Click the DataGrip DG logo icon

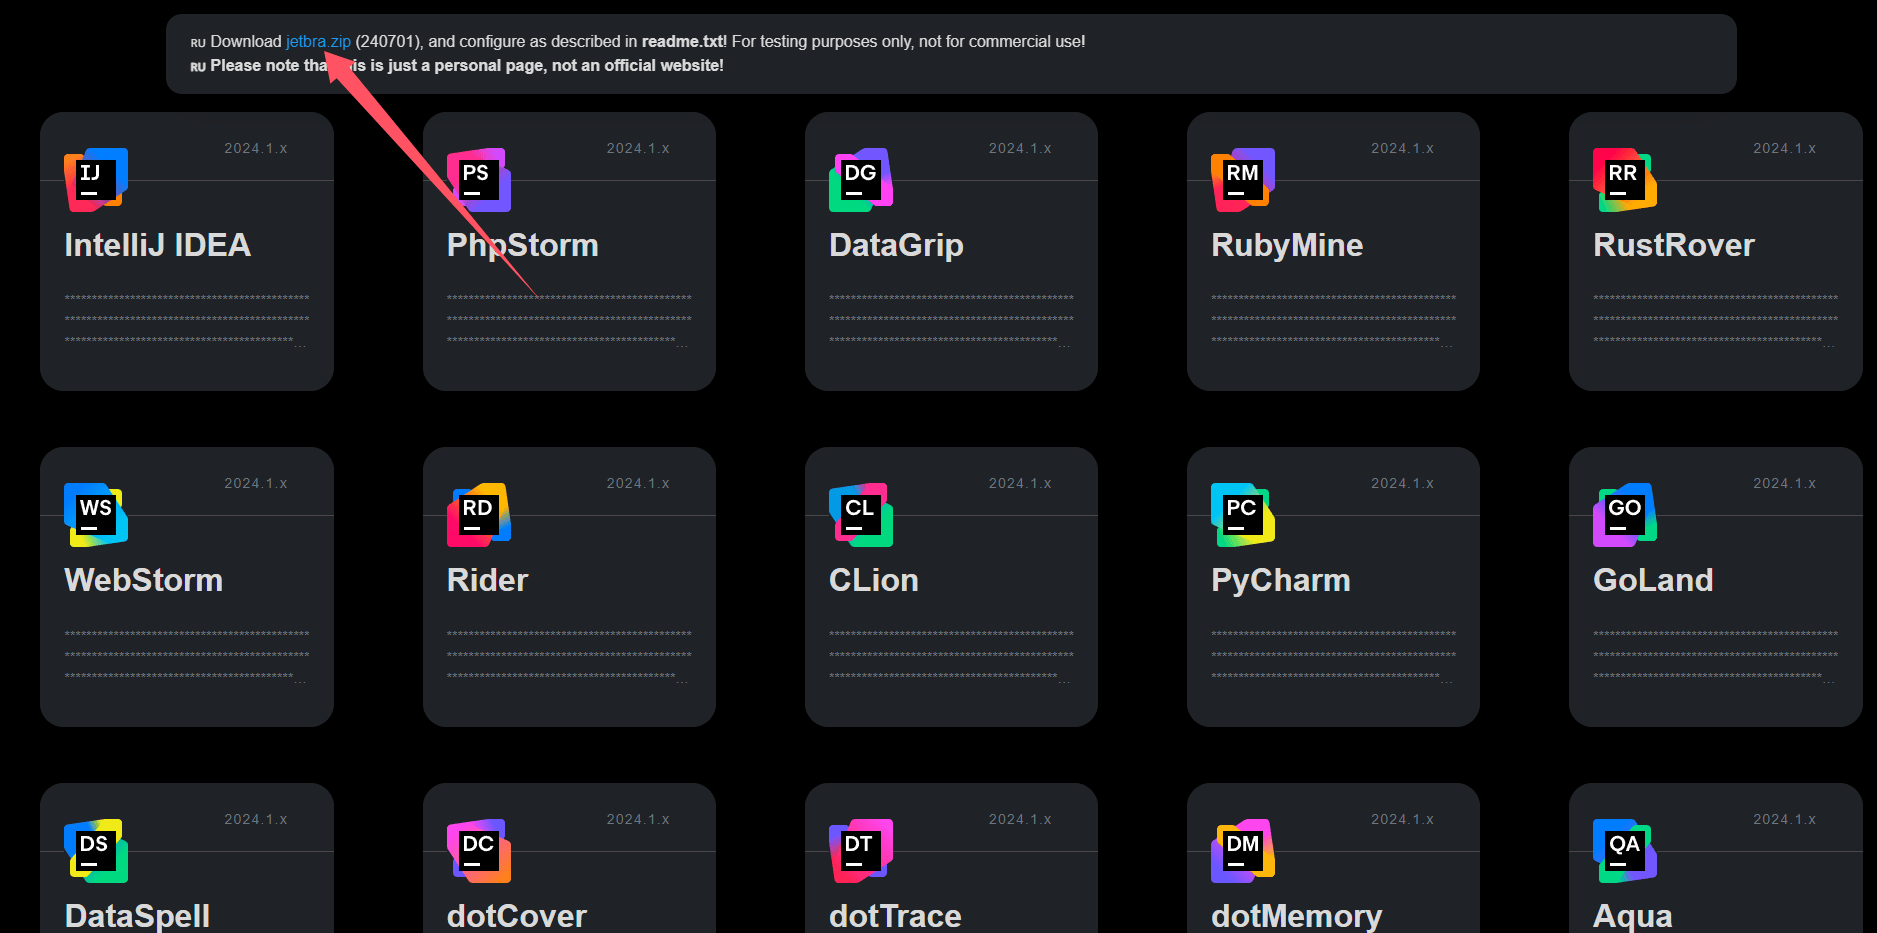(861, 180)
